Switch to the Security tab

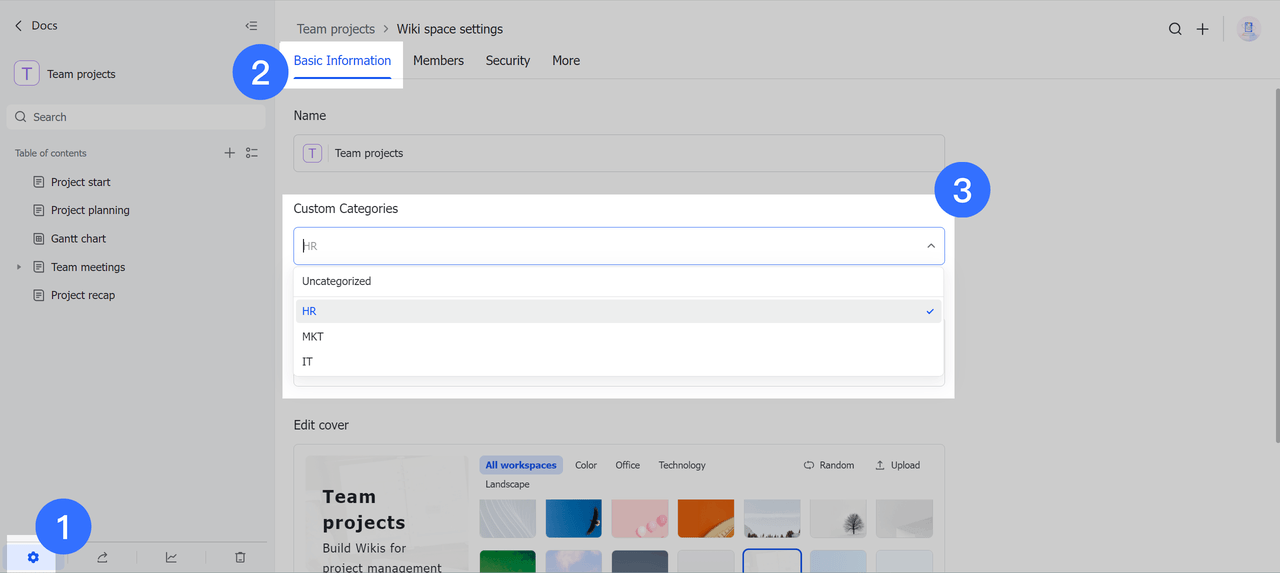coord(508,61)
